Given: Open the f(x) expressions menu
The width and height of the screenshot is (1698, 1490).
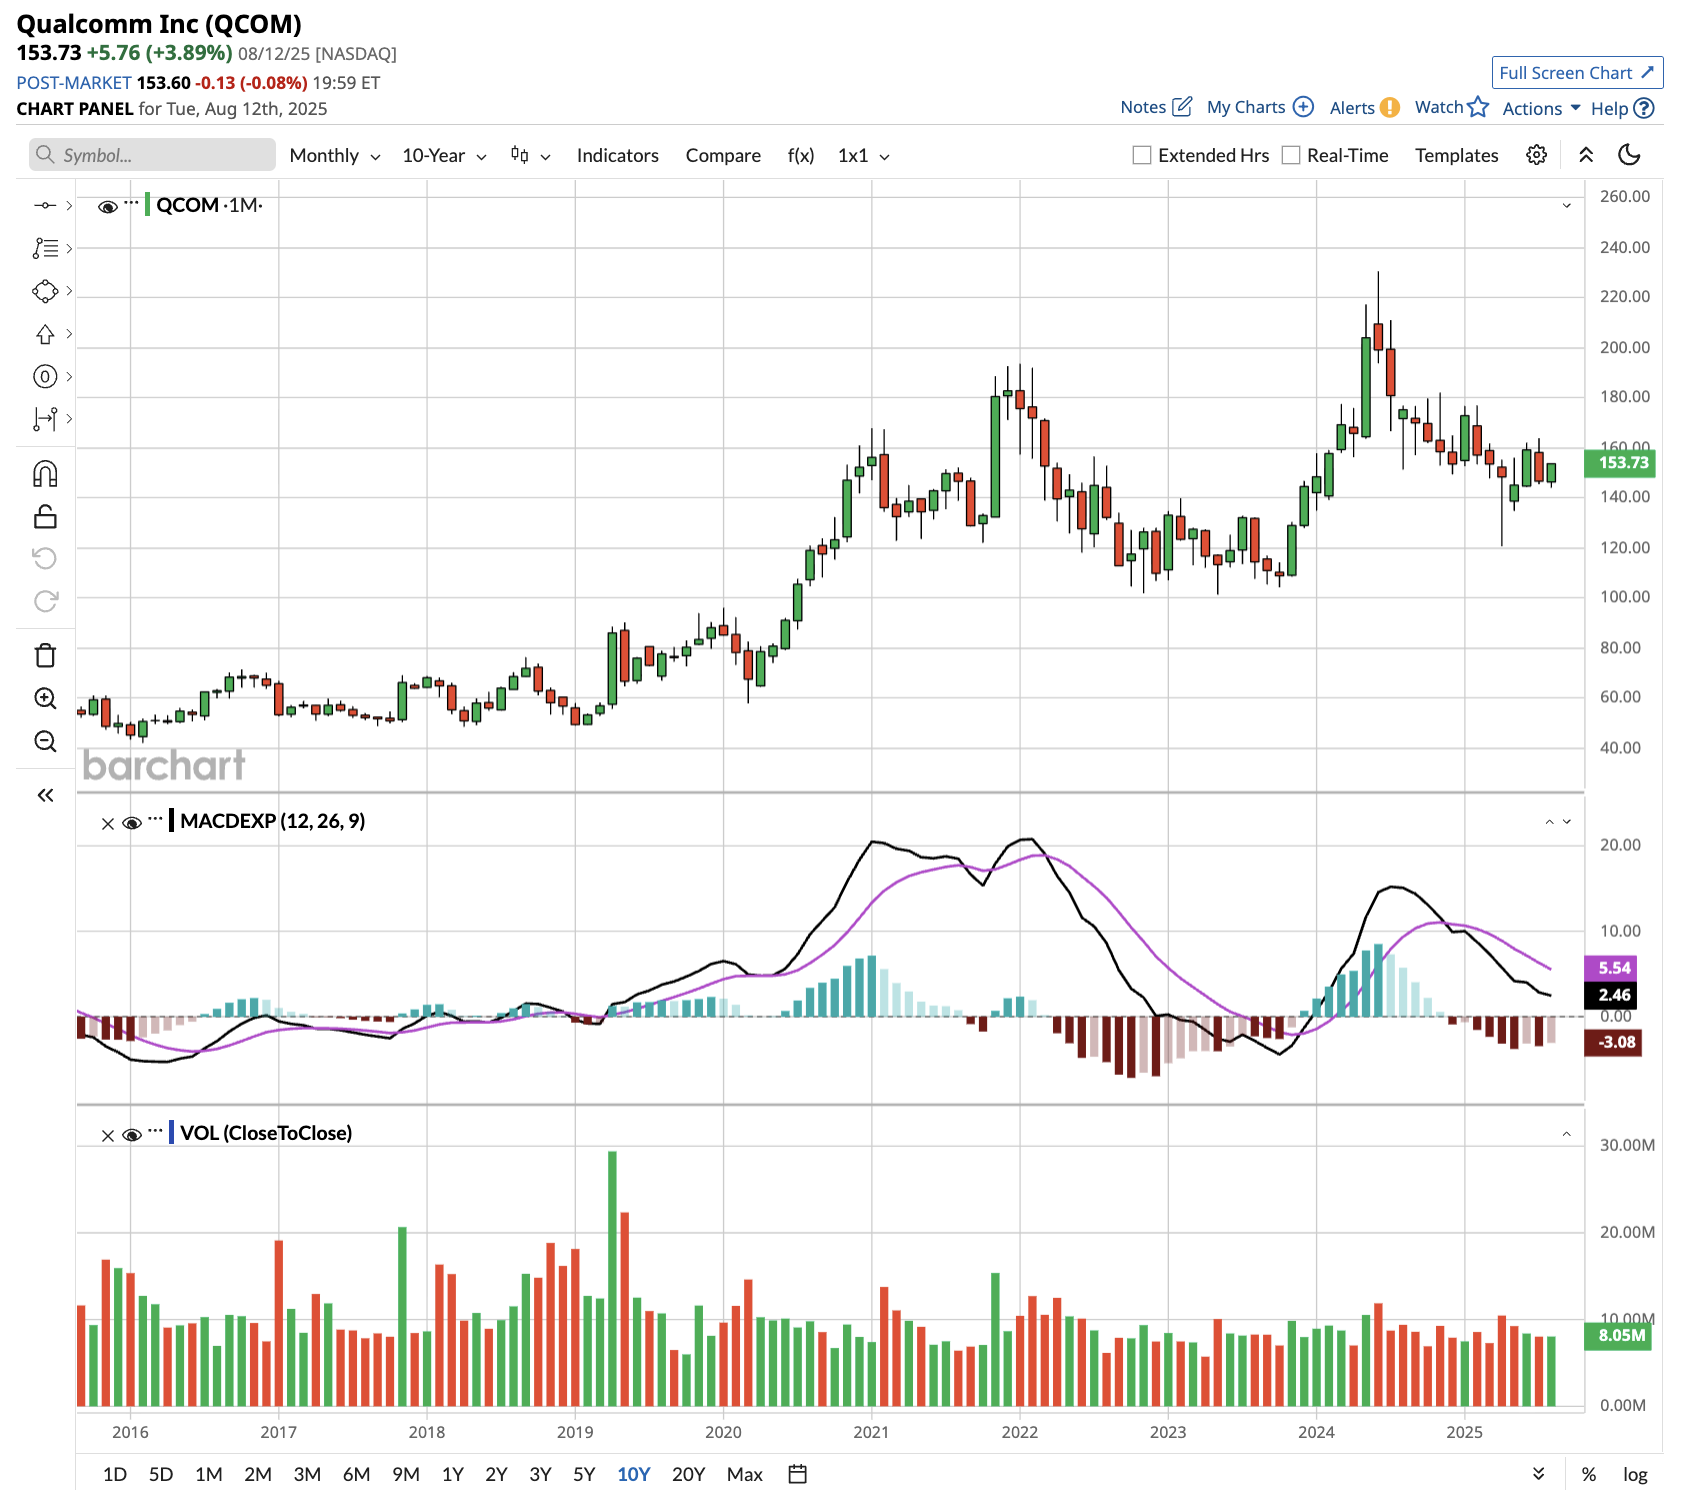Looking at the screenshot, I should [800, 155].
